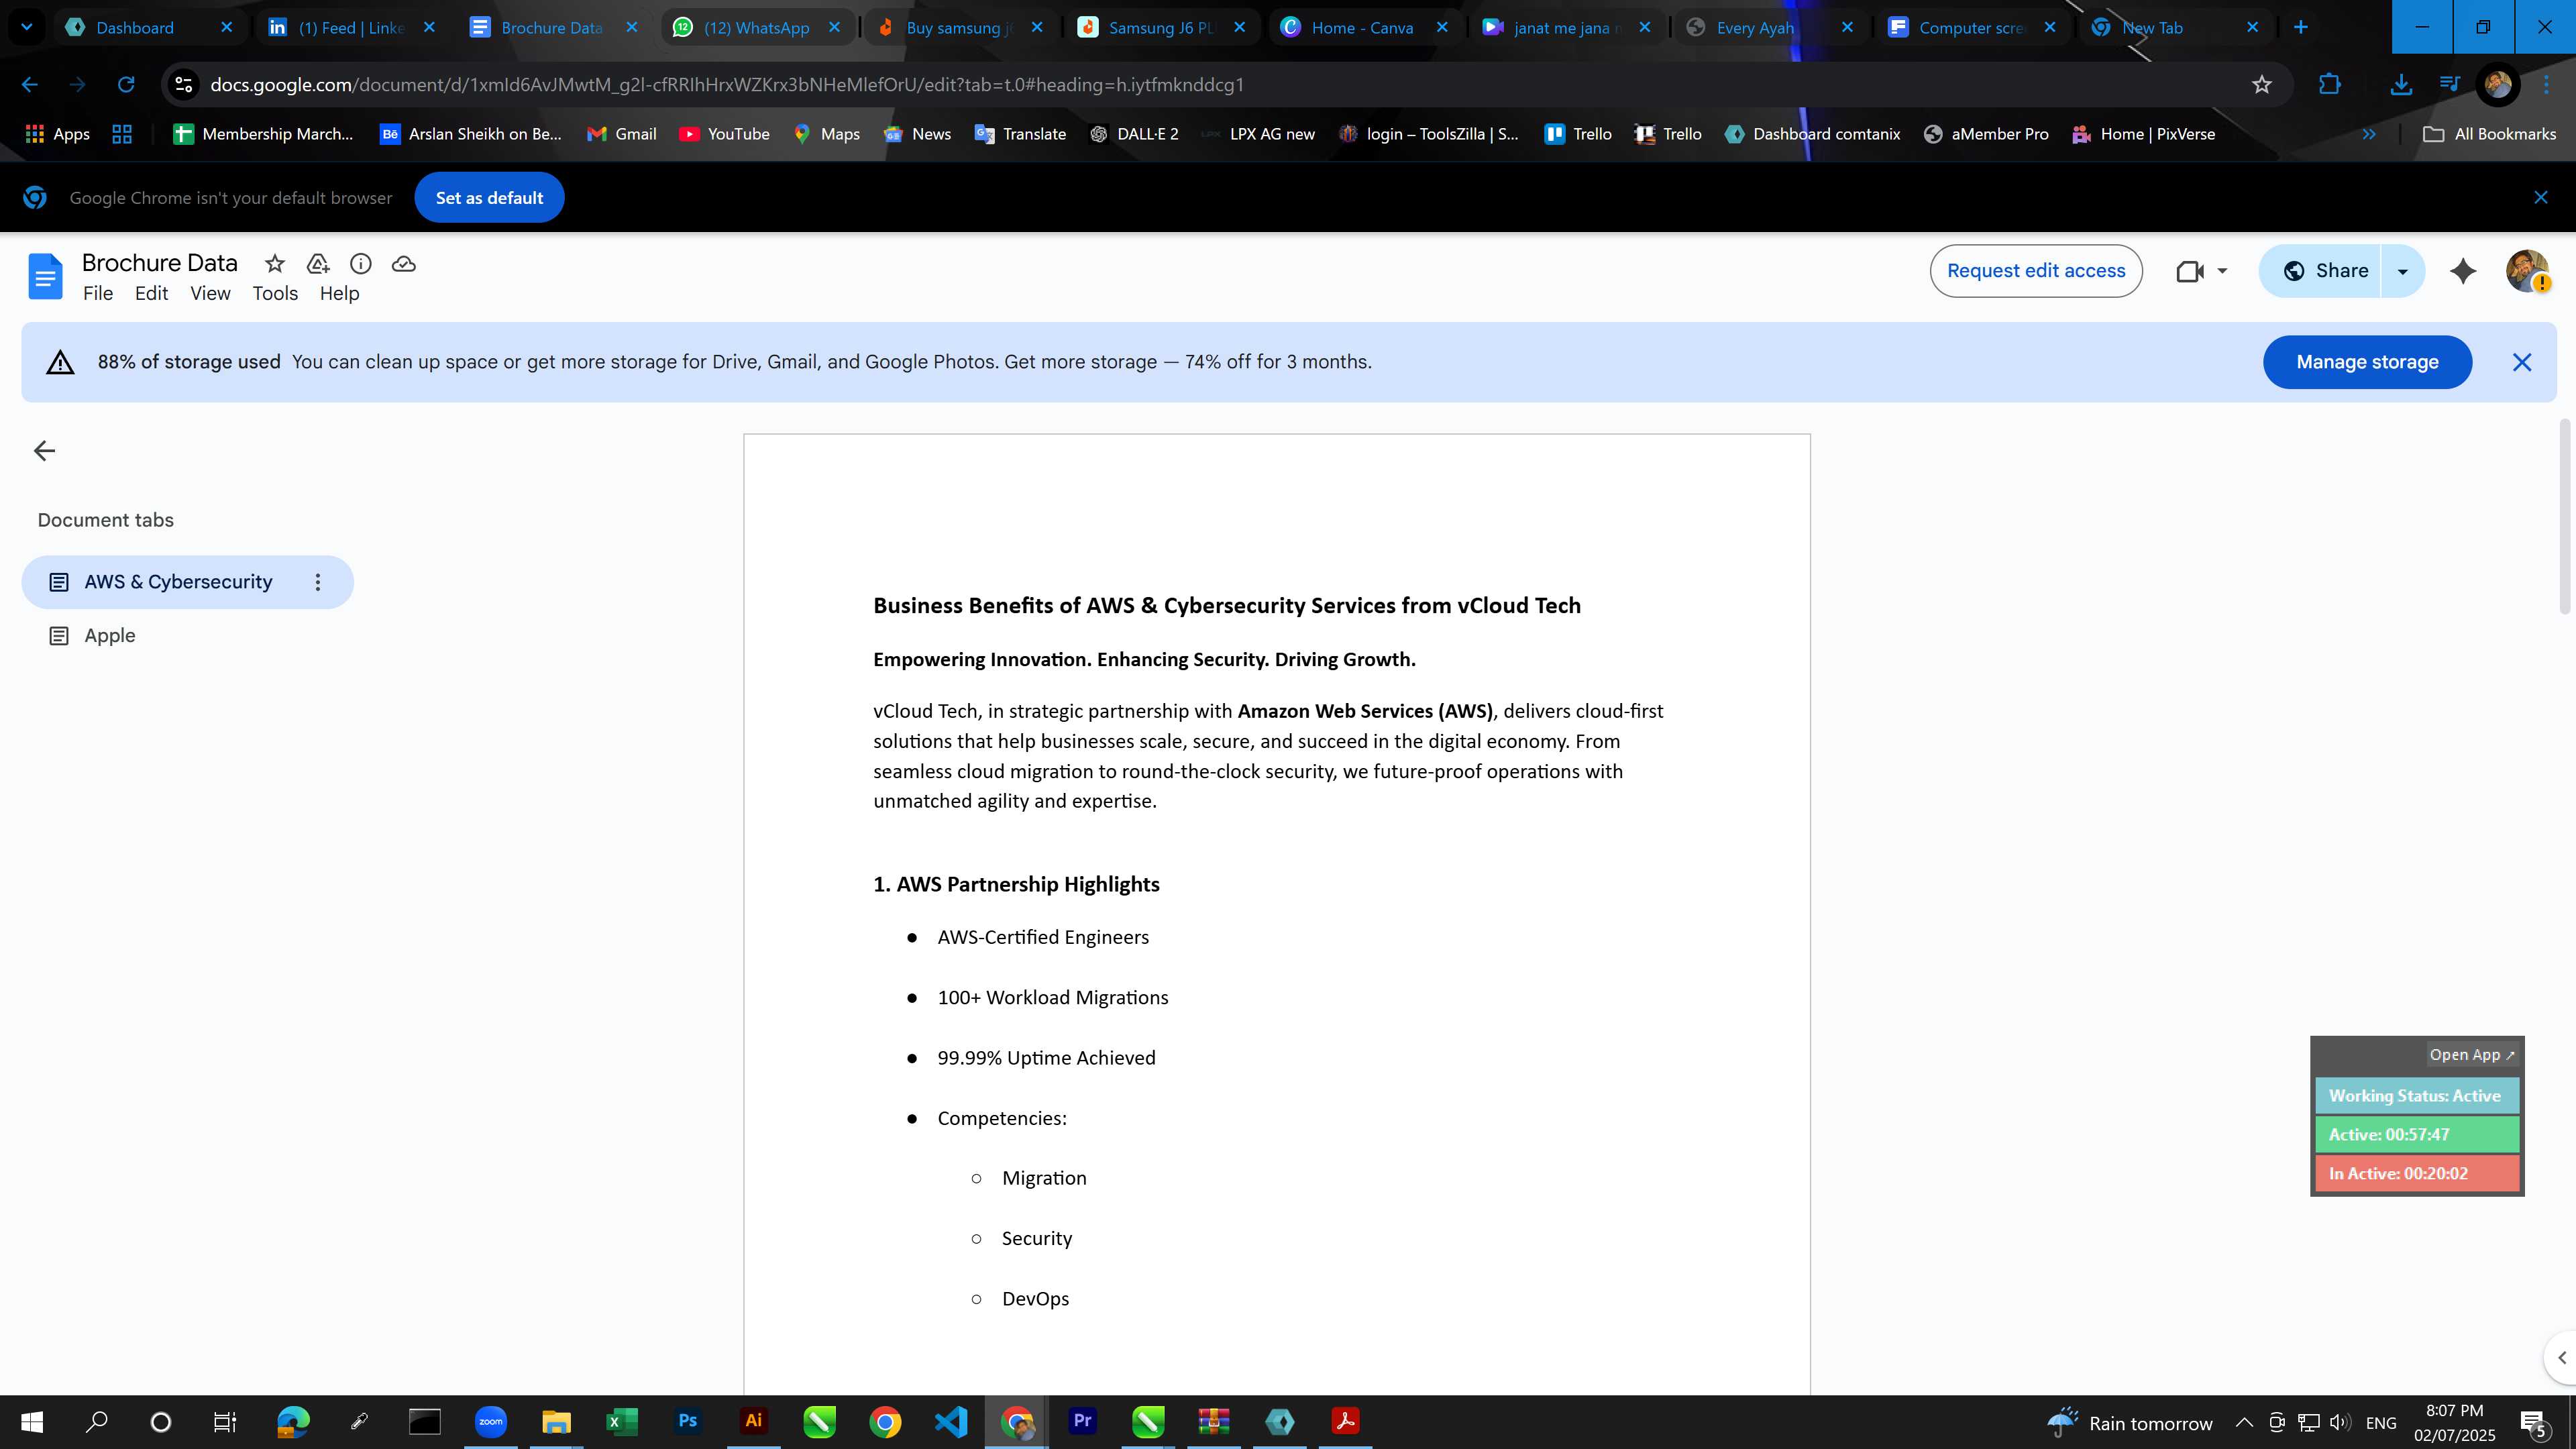The width and height of the screenshot is (2576, 1449).
Task: Open the Gemini sparkle icon
Action: click(x=2463, y=271)
